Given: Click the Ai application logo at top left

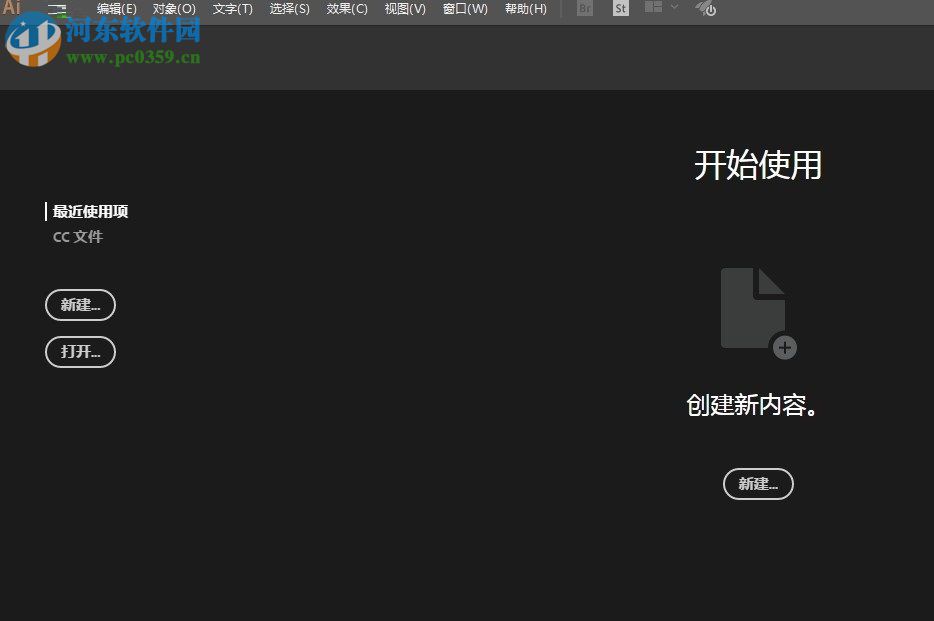Looking at the screenshot, I should [11, 8].
